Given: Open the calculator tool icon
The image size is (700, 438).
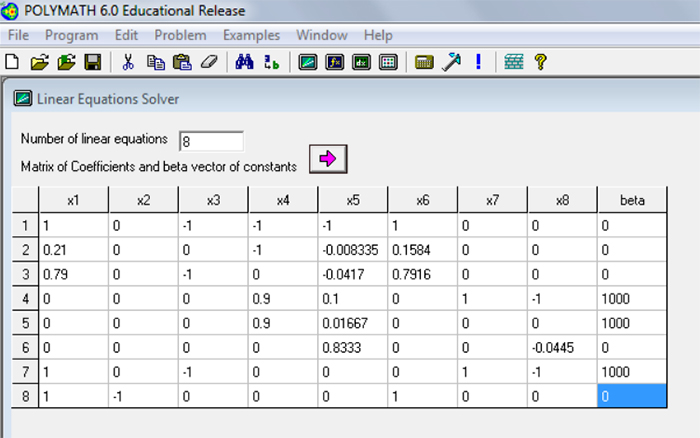Looking at the screenshot, I should (424, 62).
